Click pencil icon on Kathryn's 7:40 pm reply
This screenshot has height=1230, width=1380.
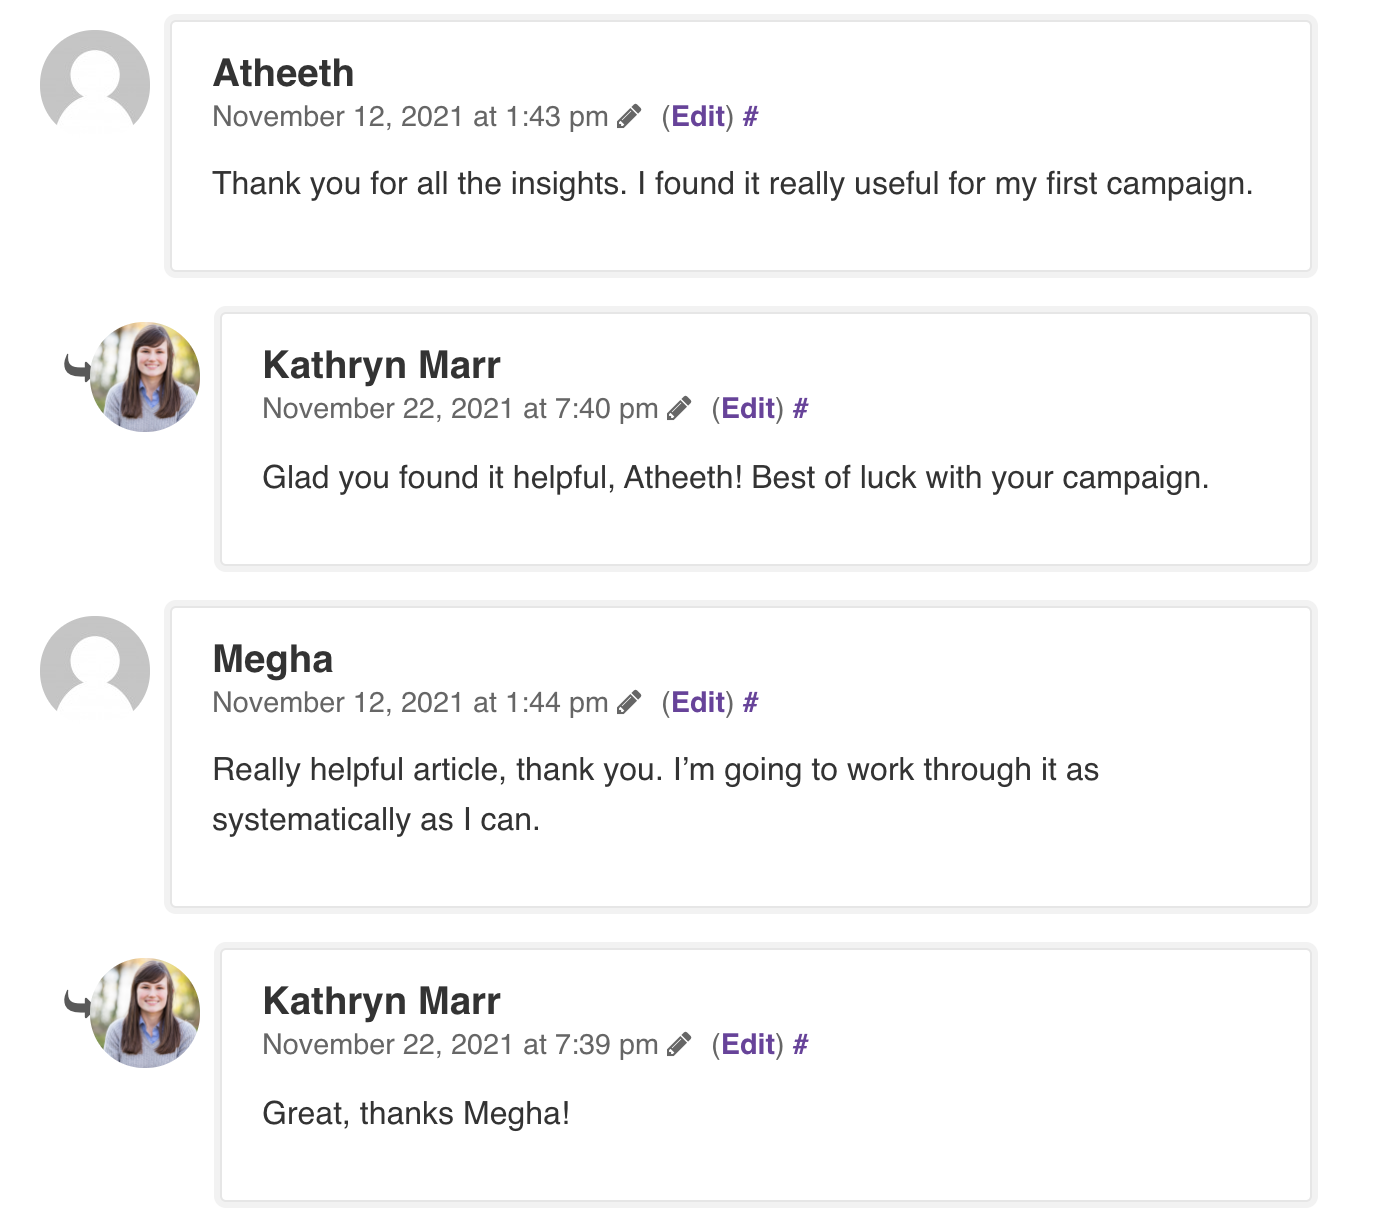click(679, 409)
